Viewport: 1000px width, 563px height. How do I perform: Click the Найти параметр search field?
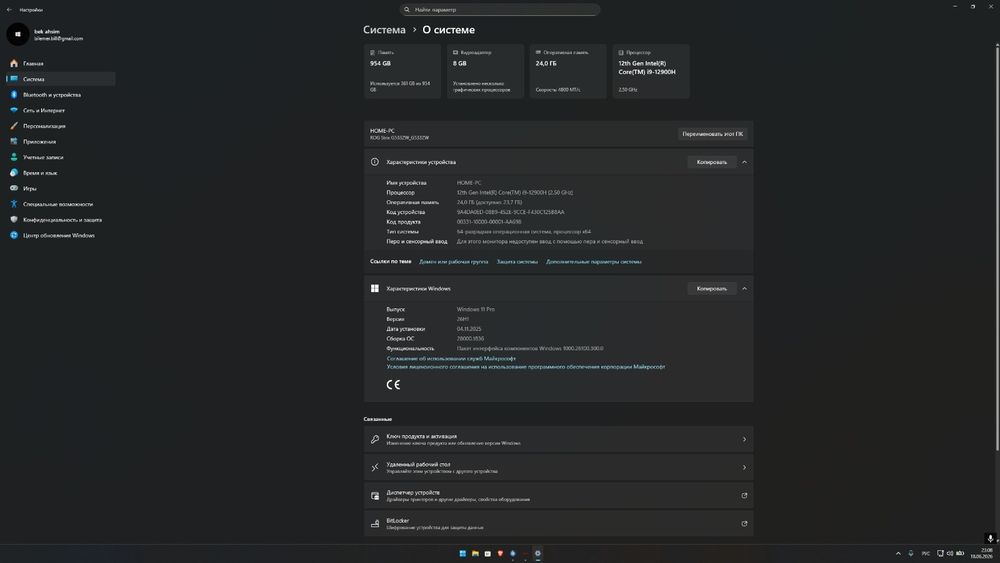point(499,10)
